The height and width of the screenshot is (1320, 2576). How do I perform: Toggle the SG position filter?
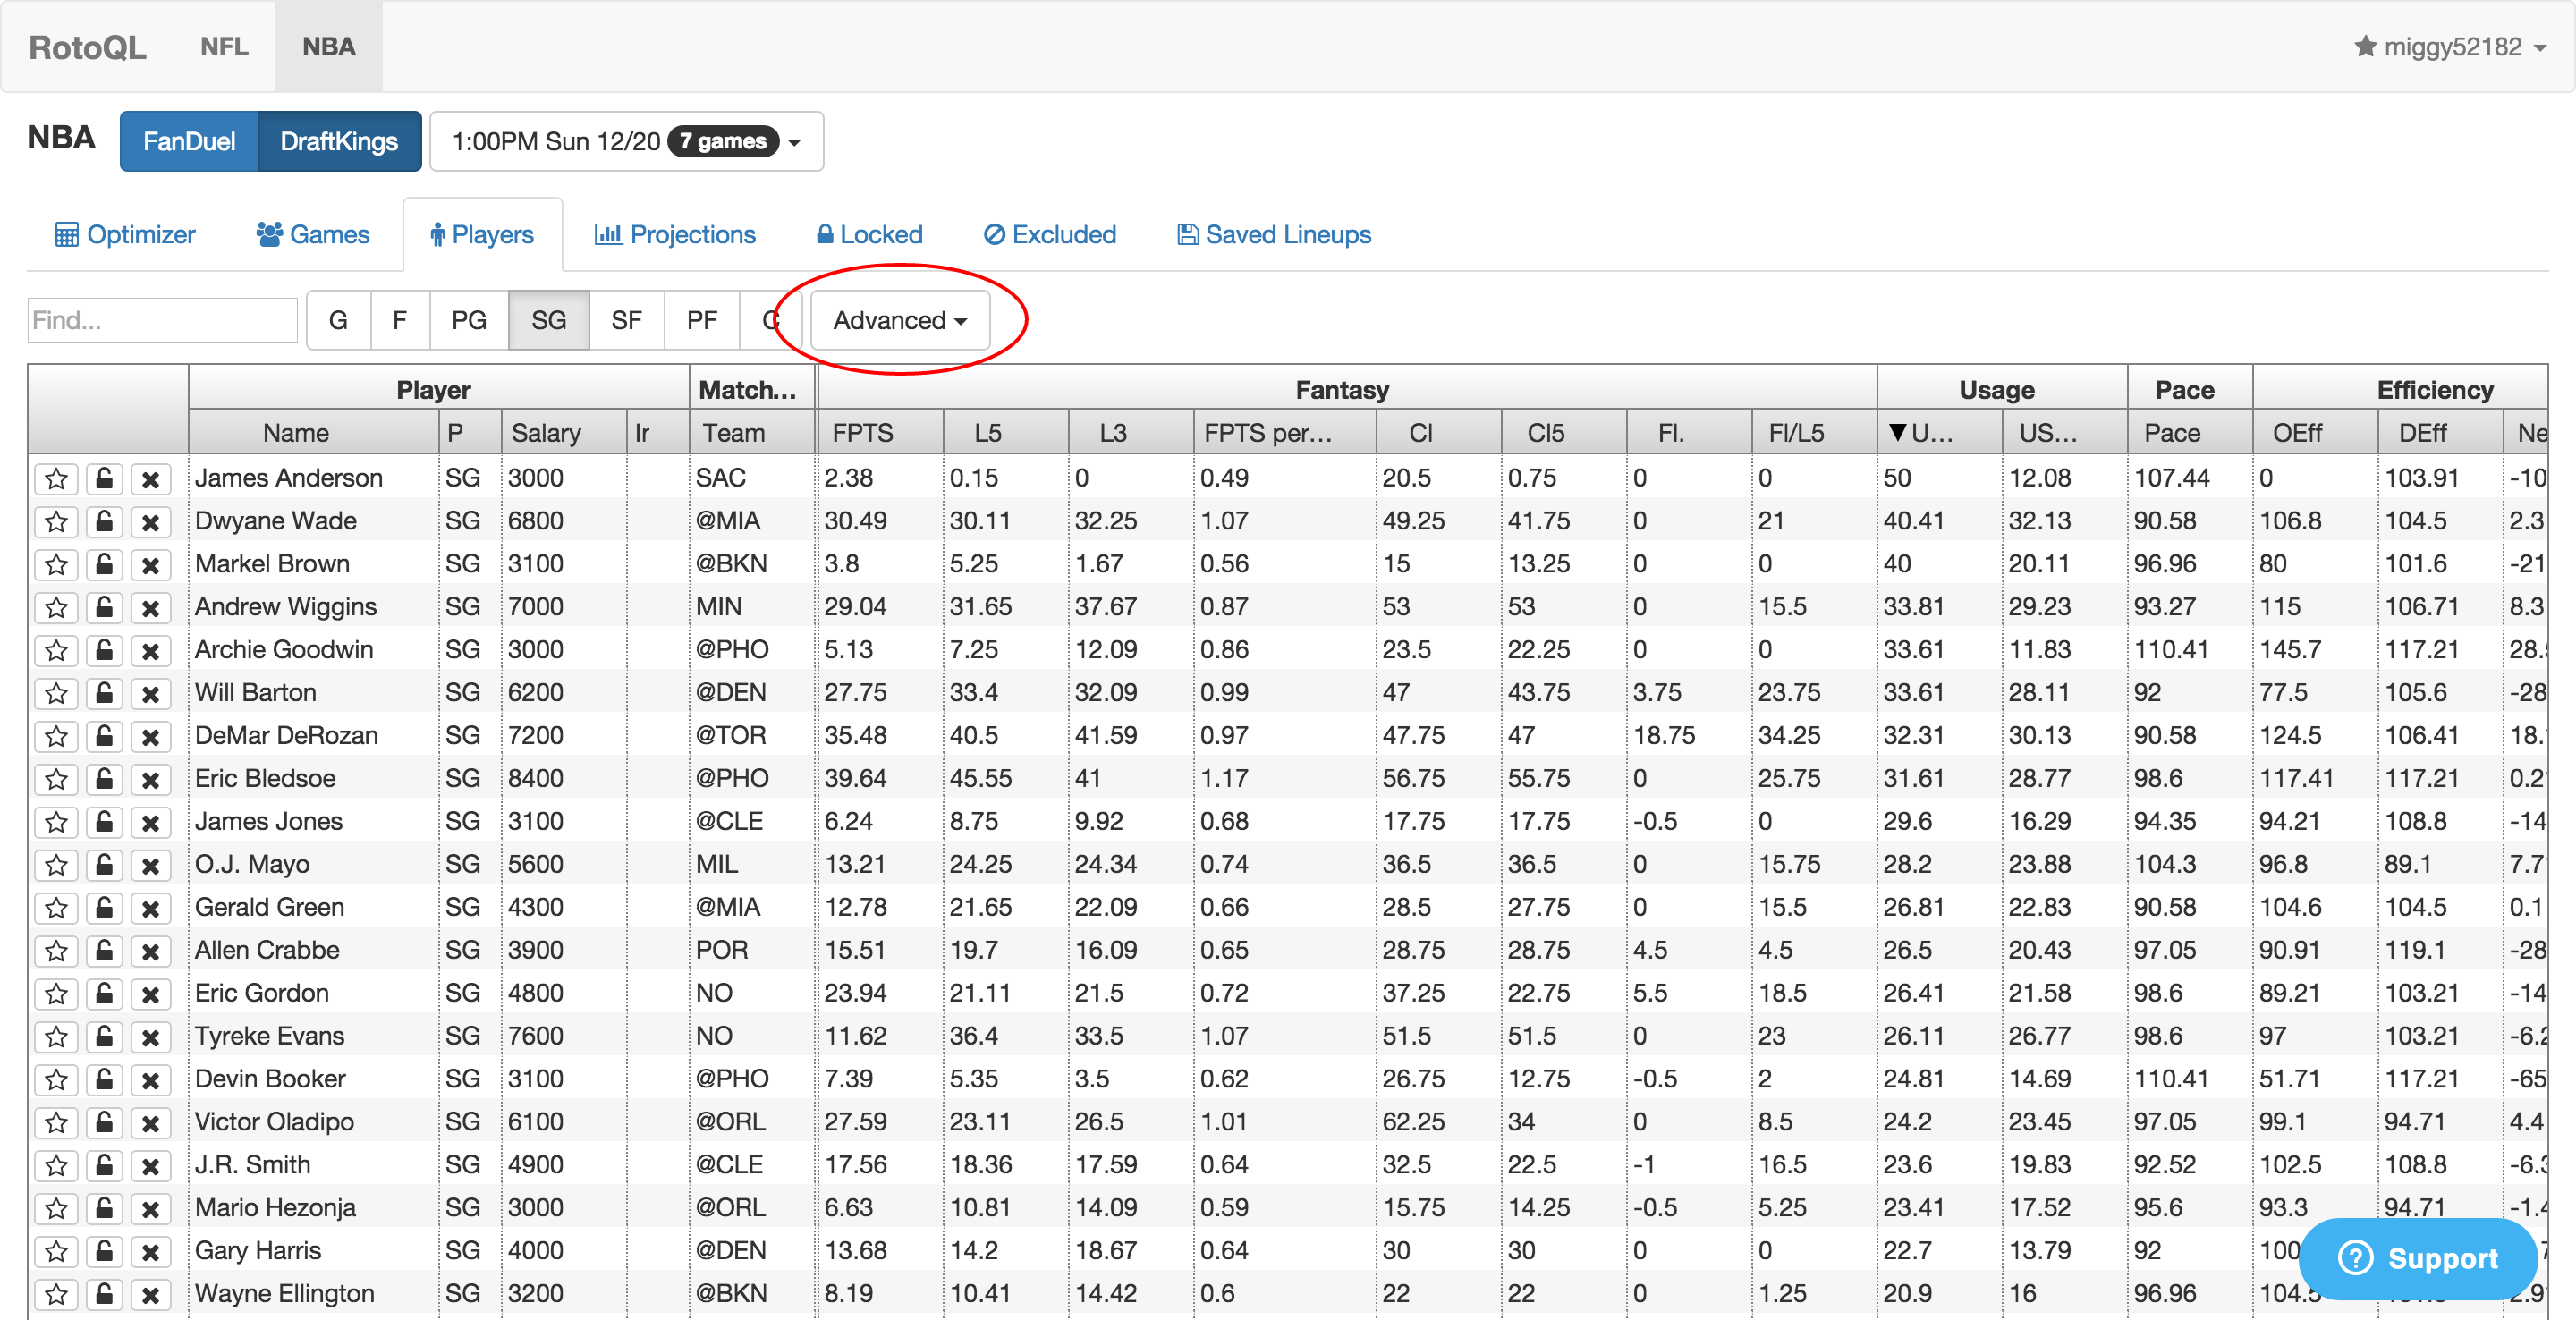coord(549,320)
